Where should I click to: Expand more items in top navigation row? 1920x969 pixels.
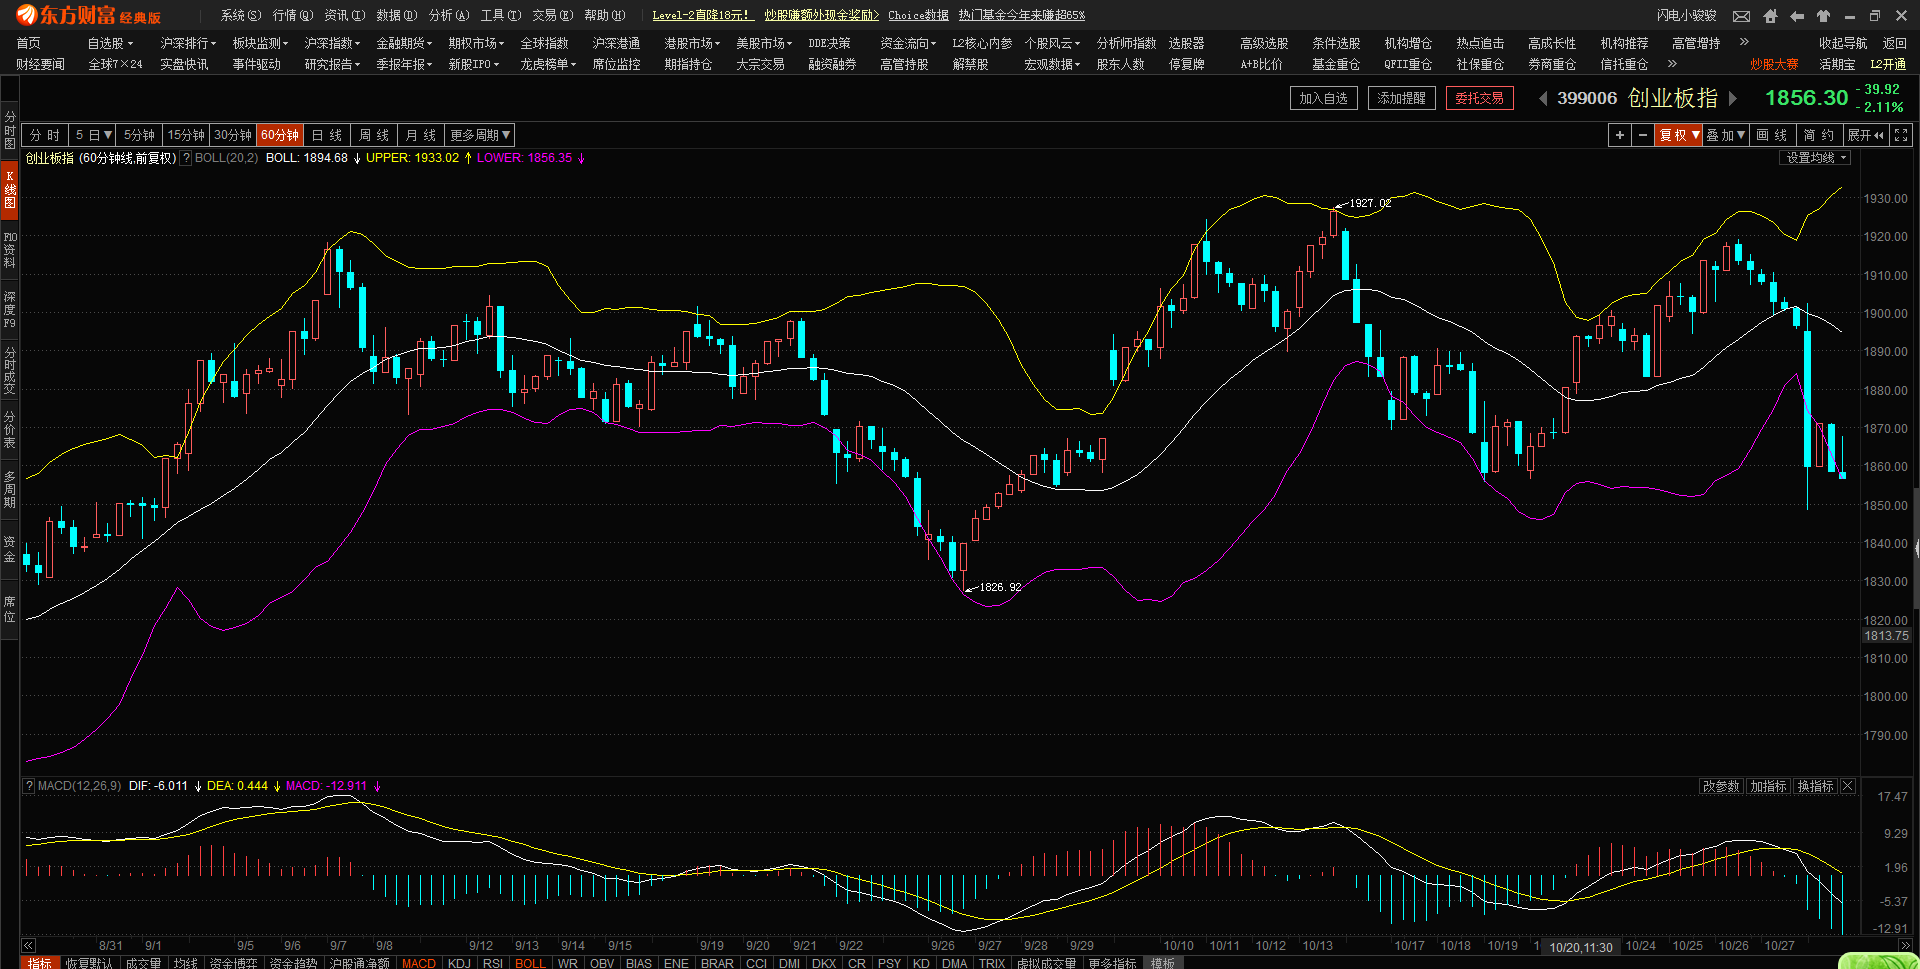[1744, 42]
